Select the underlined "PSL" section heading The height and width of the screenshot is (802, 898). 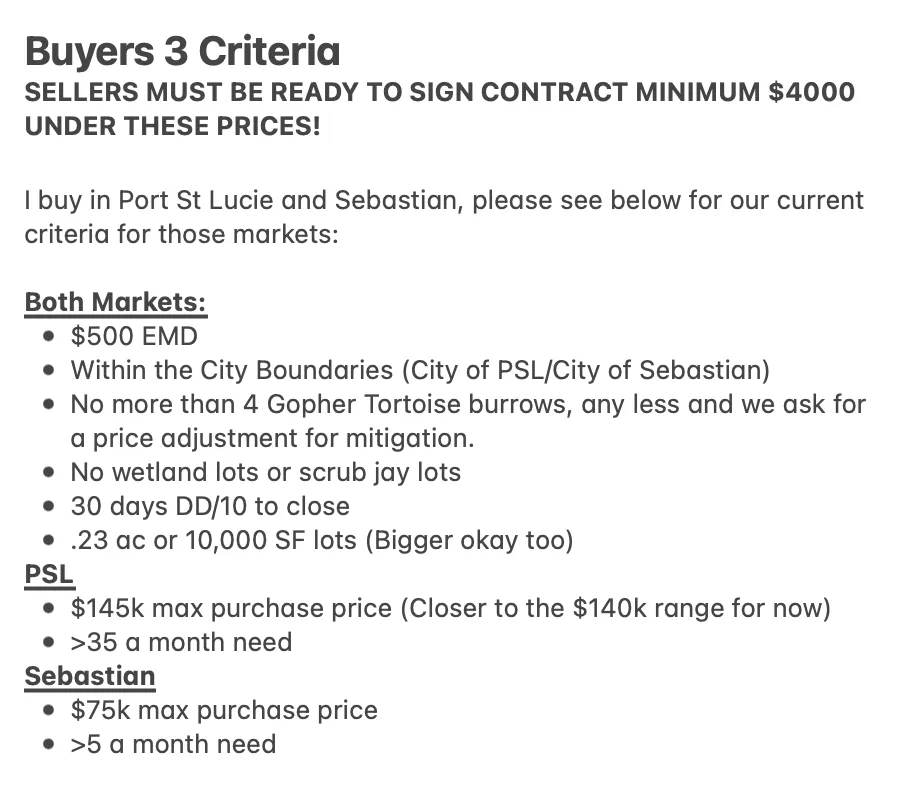click(x=50, y=574)
